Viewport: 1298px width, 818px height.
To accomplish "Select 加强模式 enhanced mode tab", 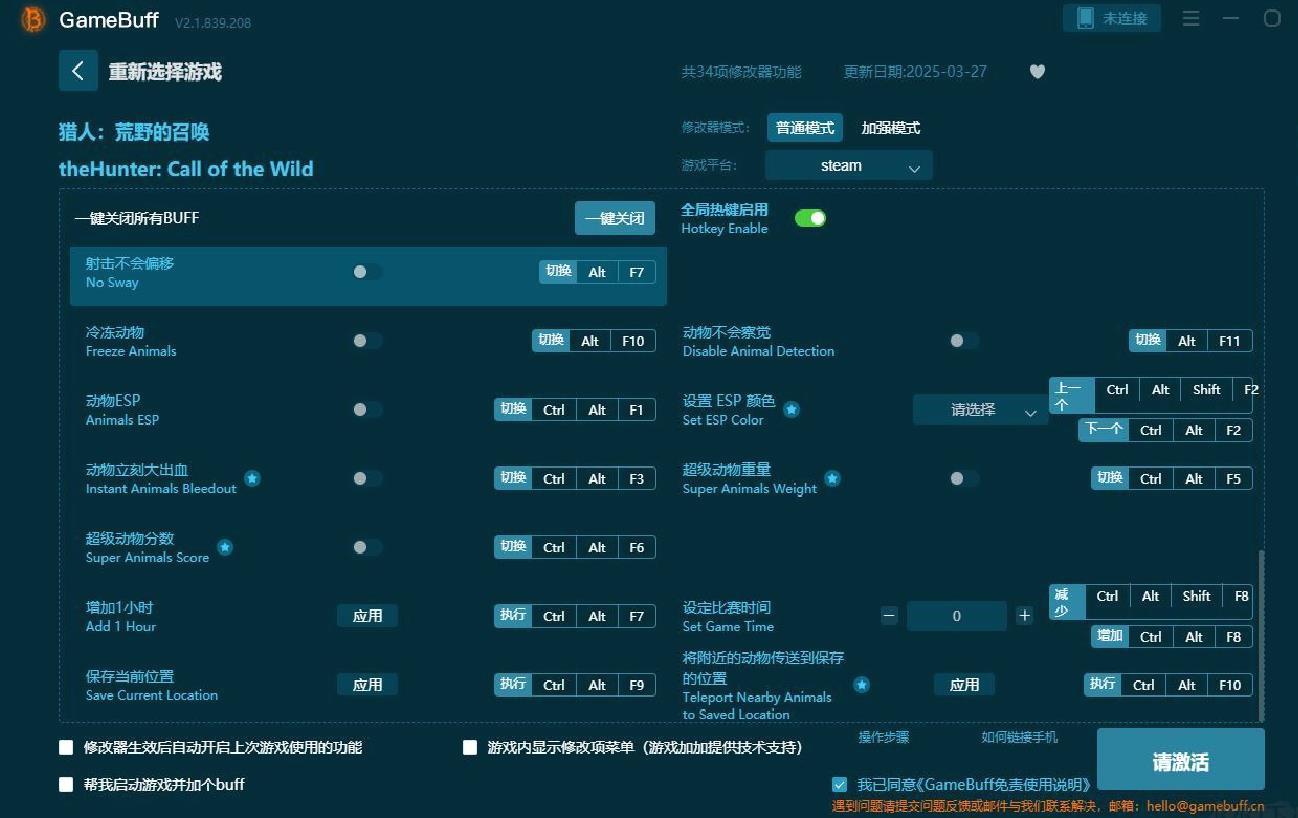I will [x=891, y=127].
